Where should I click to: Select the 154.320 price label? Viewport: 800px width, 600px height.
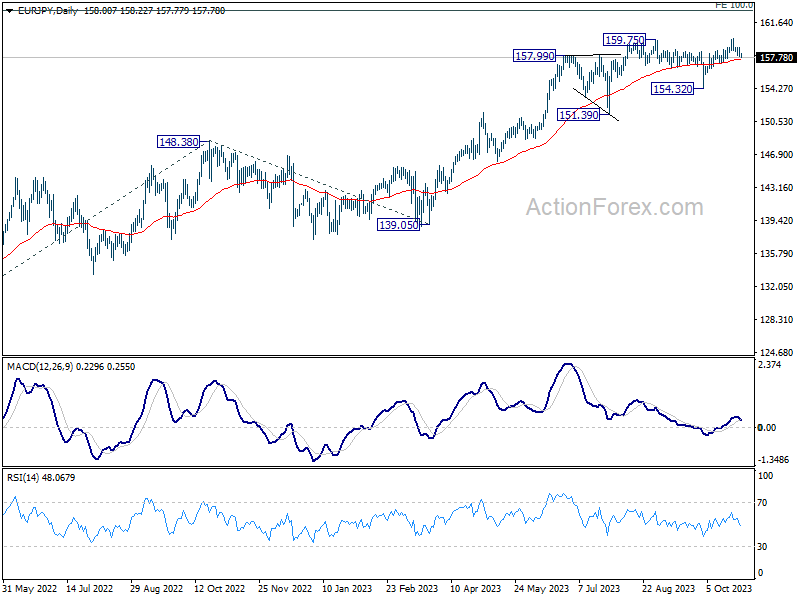tap(673, 89)
